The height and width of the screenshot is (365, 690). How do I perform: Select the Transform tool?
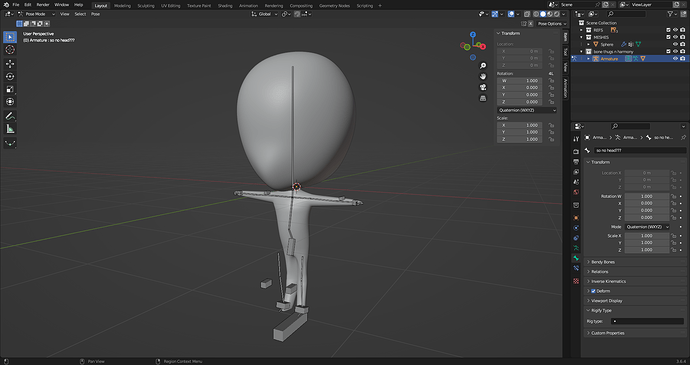pyautogui.click(x=10, y=102)
